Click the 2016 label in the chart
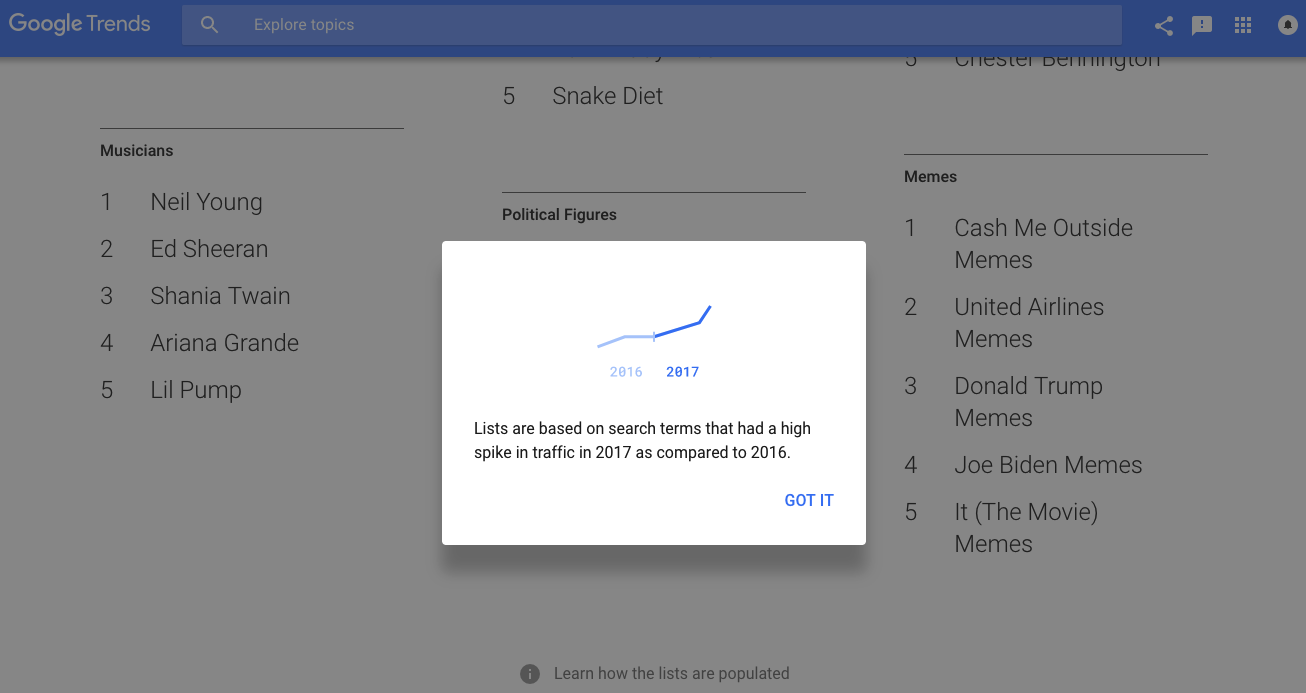This screenshot has height=693, width=1306. [x=626, y=372]
